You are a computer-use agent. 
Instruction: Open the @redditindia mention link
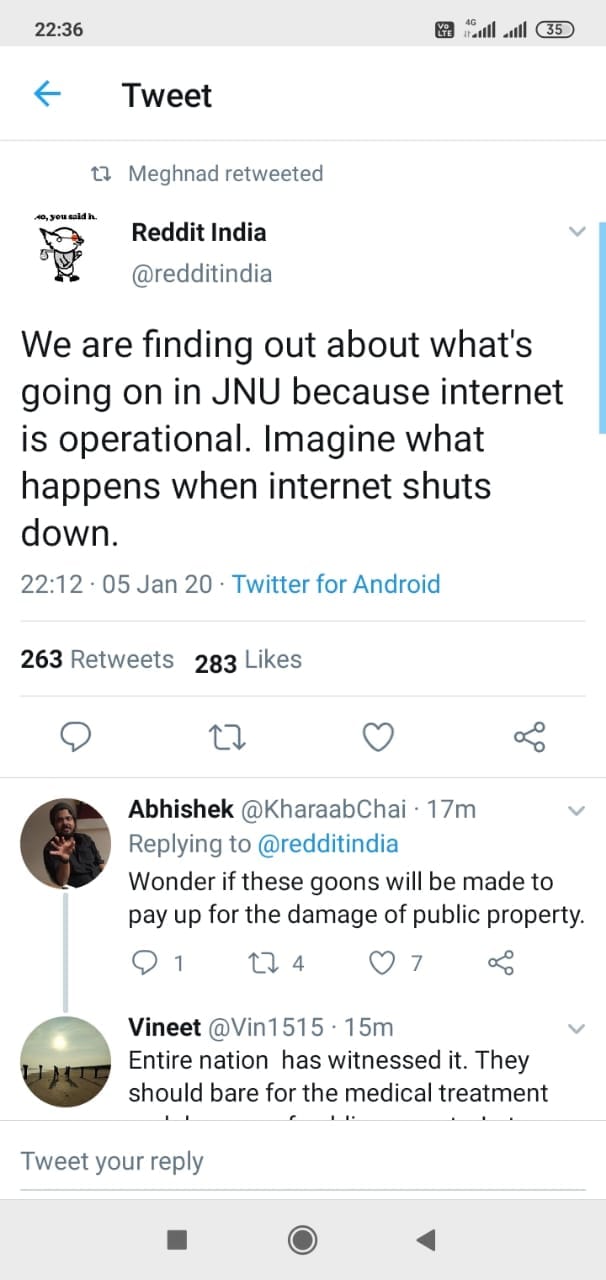tap(328, 844)
